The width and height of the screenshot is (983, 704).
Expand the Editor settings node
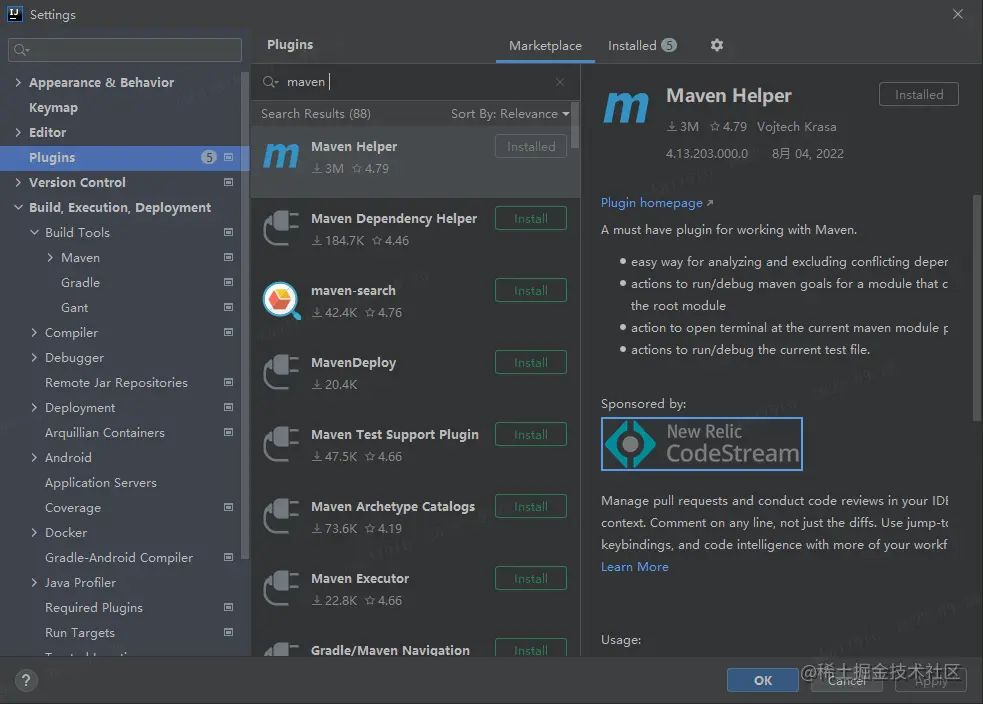(x=18, y=132)
